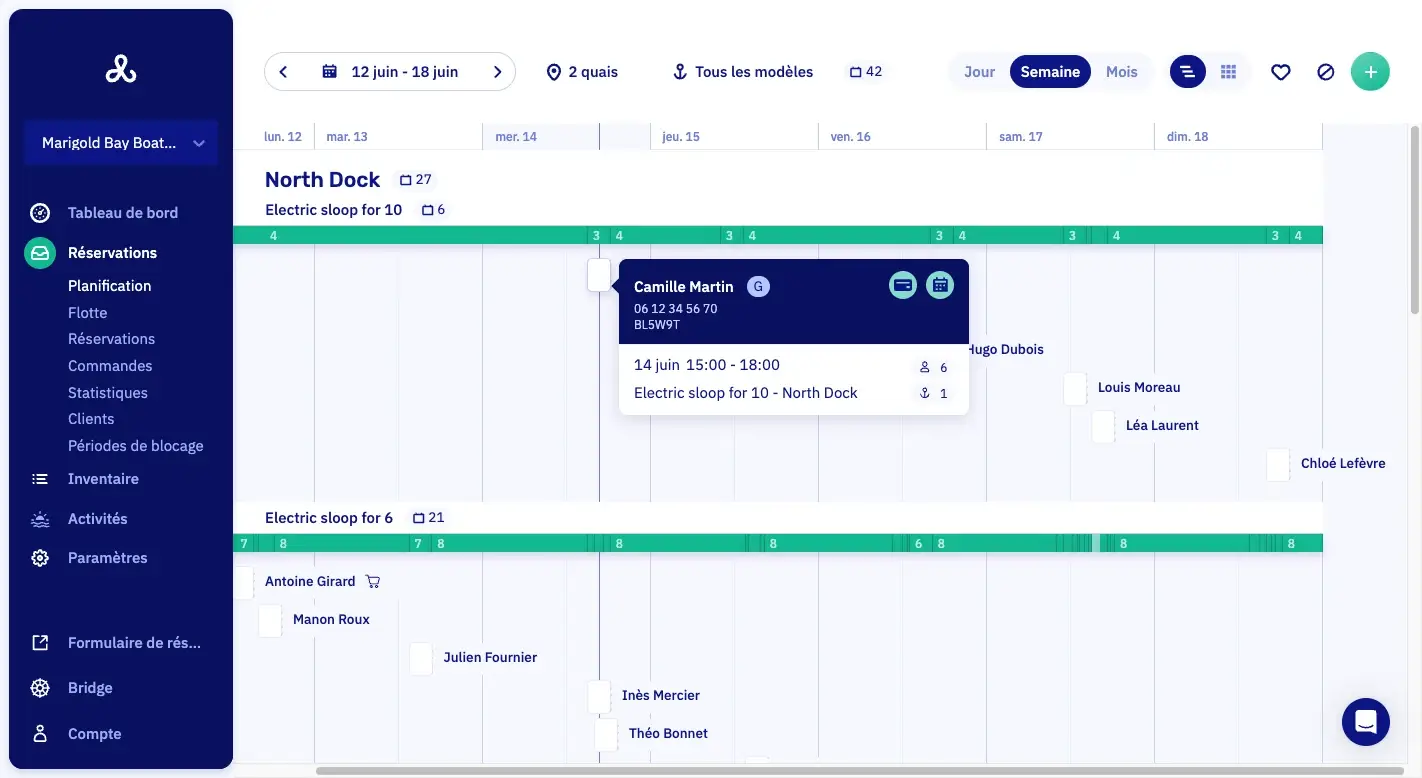Viewport: 1422px width, 778px height.
Task: Expand the Marigold Bay Boat account dropdown
Action: 121,143
